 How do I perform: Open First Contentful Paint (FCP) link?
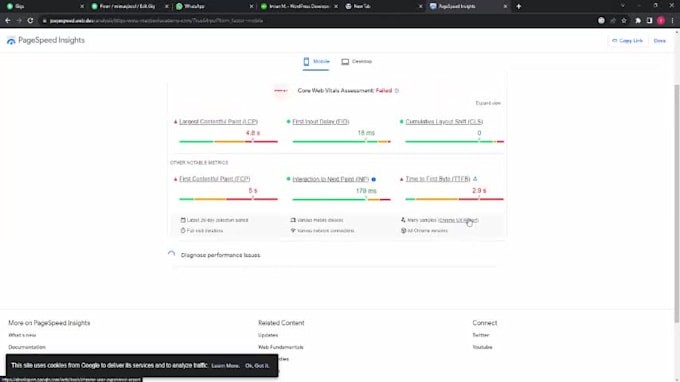(x=214, y=179)
